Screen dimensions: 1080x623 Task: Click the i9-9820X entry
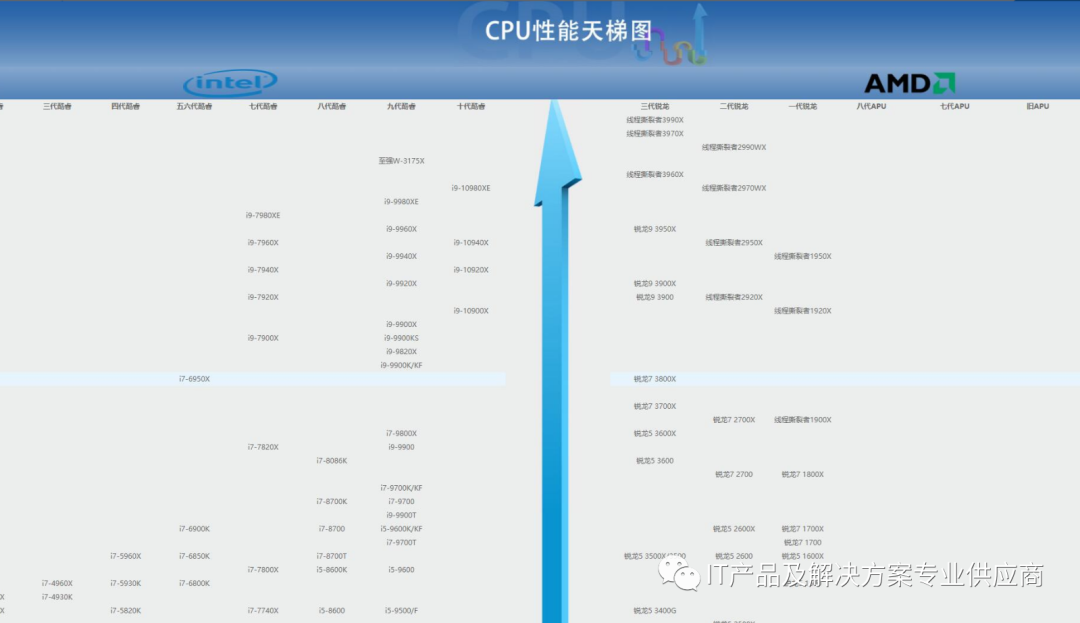(x=402, y=352)
